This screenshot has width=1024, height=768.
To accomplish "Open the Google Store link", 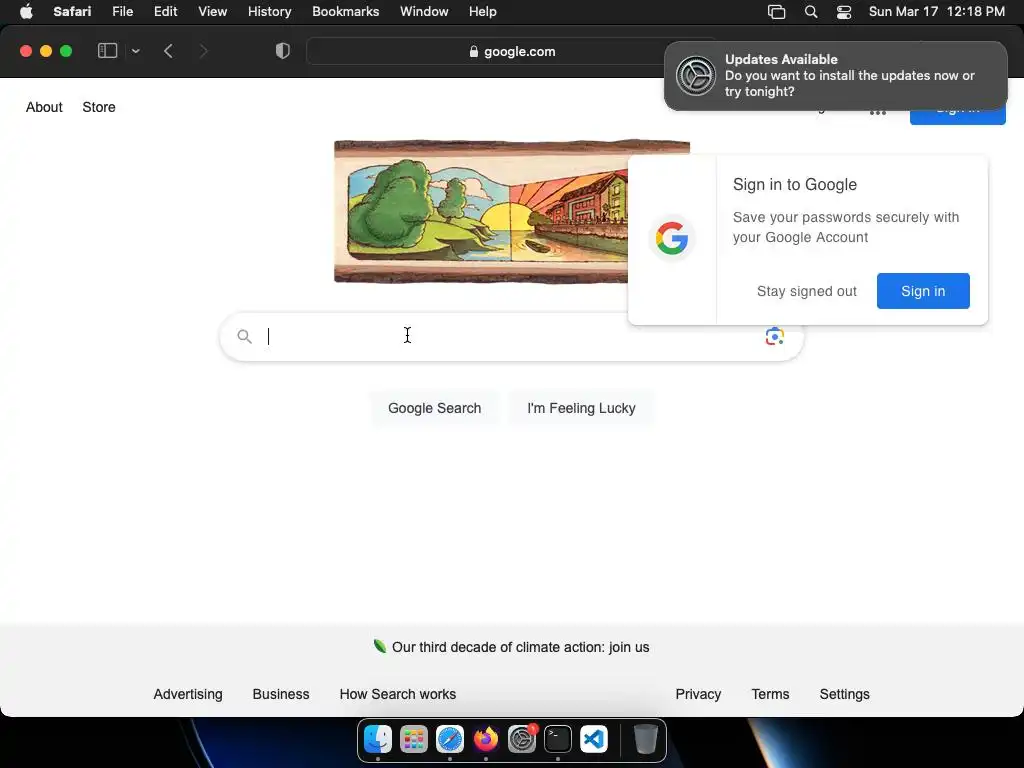I will pos(99,107).
